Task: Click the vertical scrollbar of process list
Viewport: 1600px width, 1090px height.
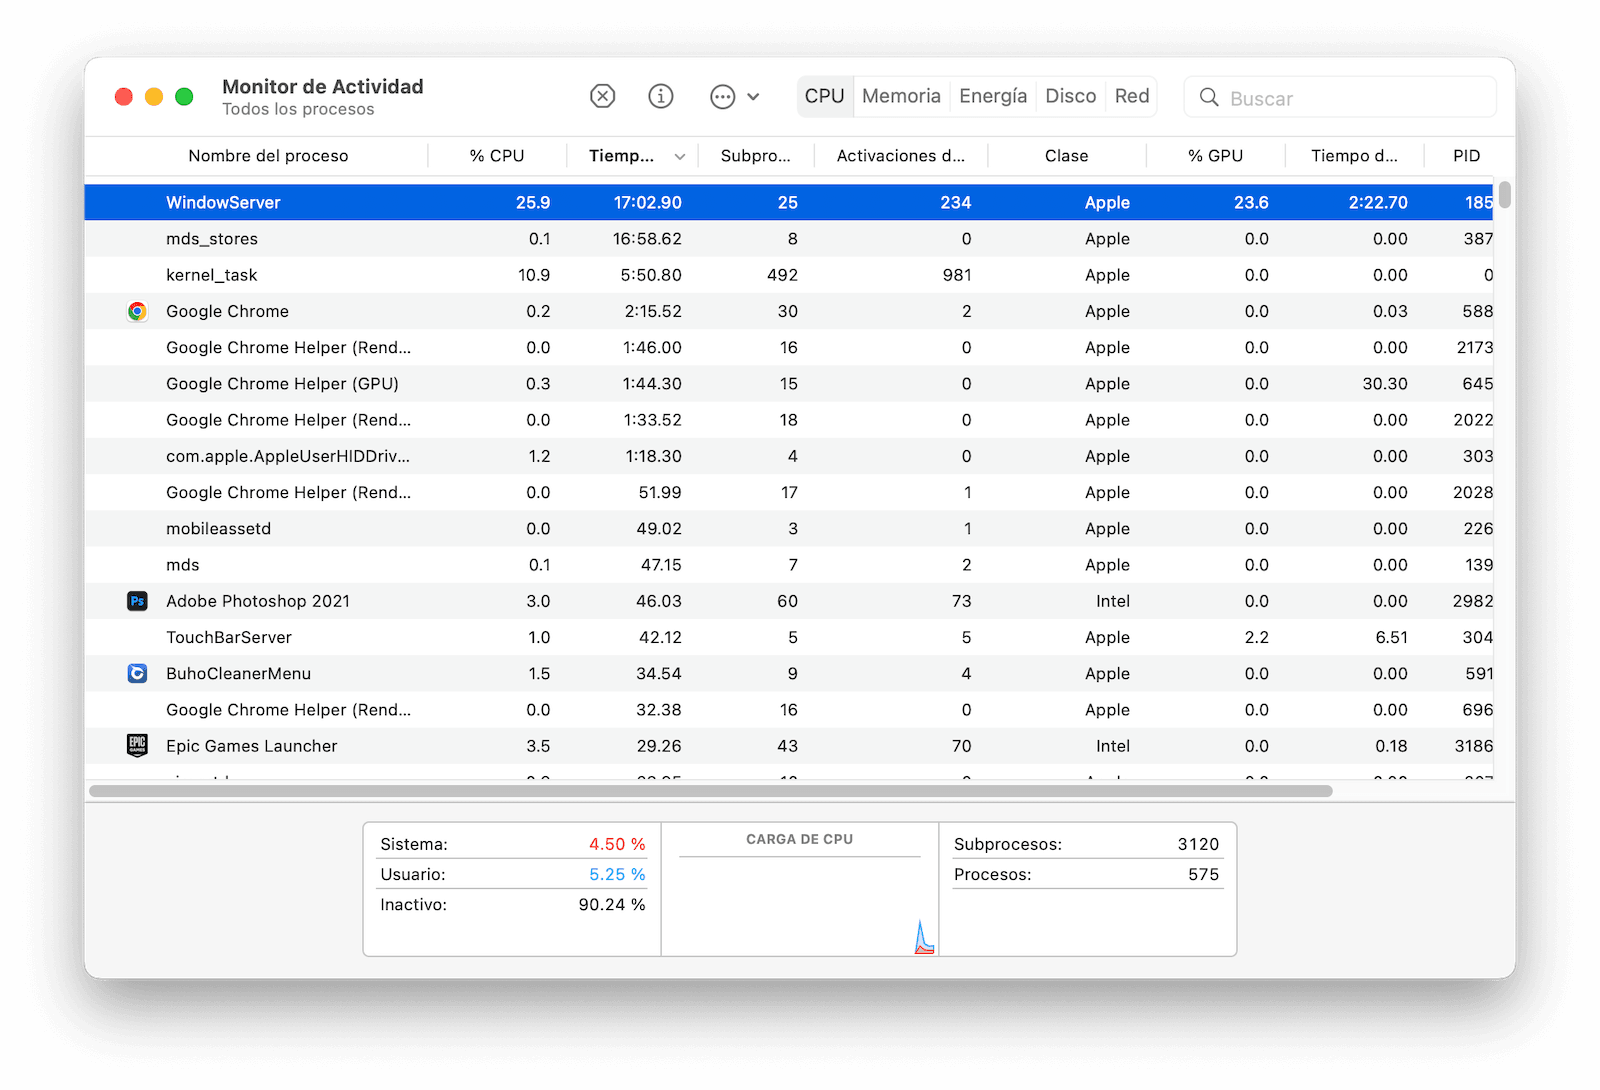Action: tap(1504, 194)
